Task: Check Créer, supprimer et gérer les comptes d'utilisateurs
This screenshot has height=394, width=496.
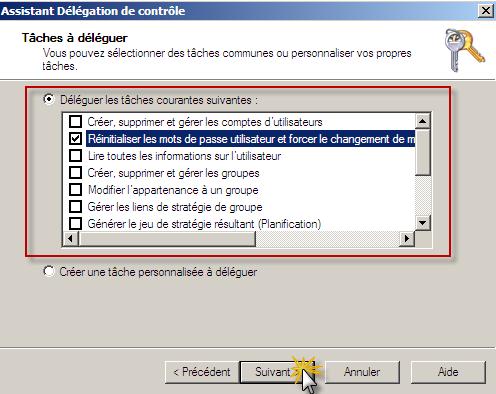Action: 75,121
